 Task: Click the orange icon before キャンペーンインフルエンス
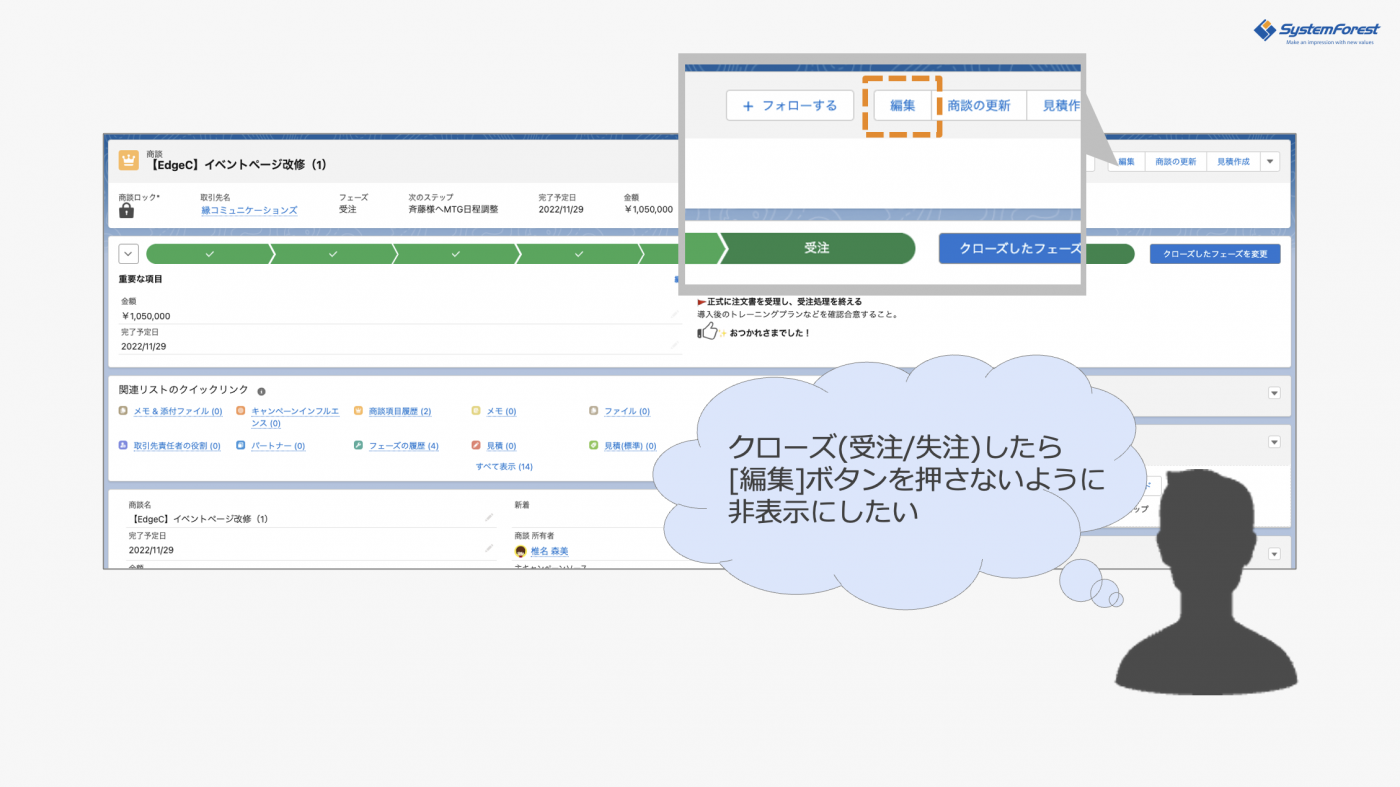click(x=241, y=410)
